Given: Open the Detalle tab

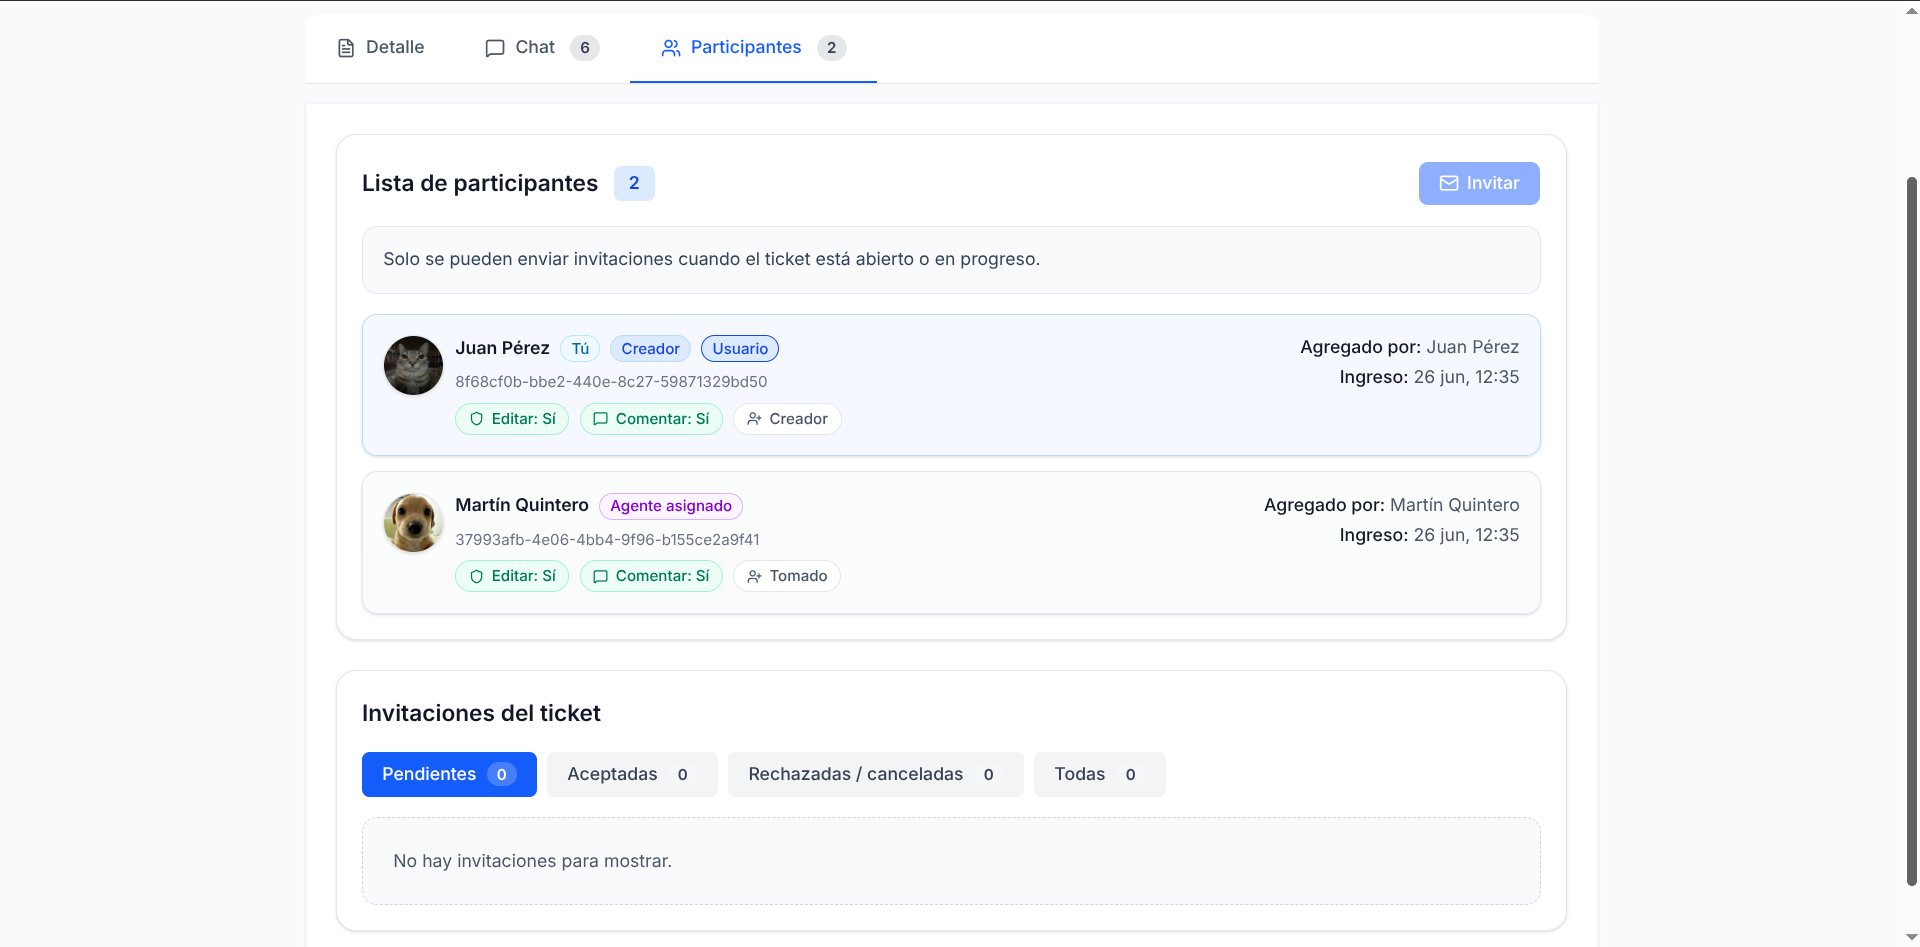Looking at the screenshot, I should click(380, 48).
